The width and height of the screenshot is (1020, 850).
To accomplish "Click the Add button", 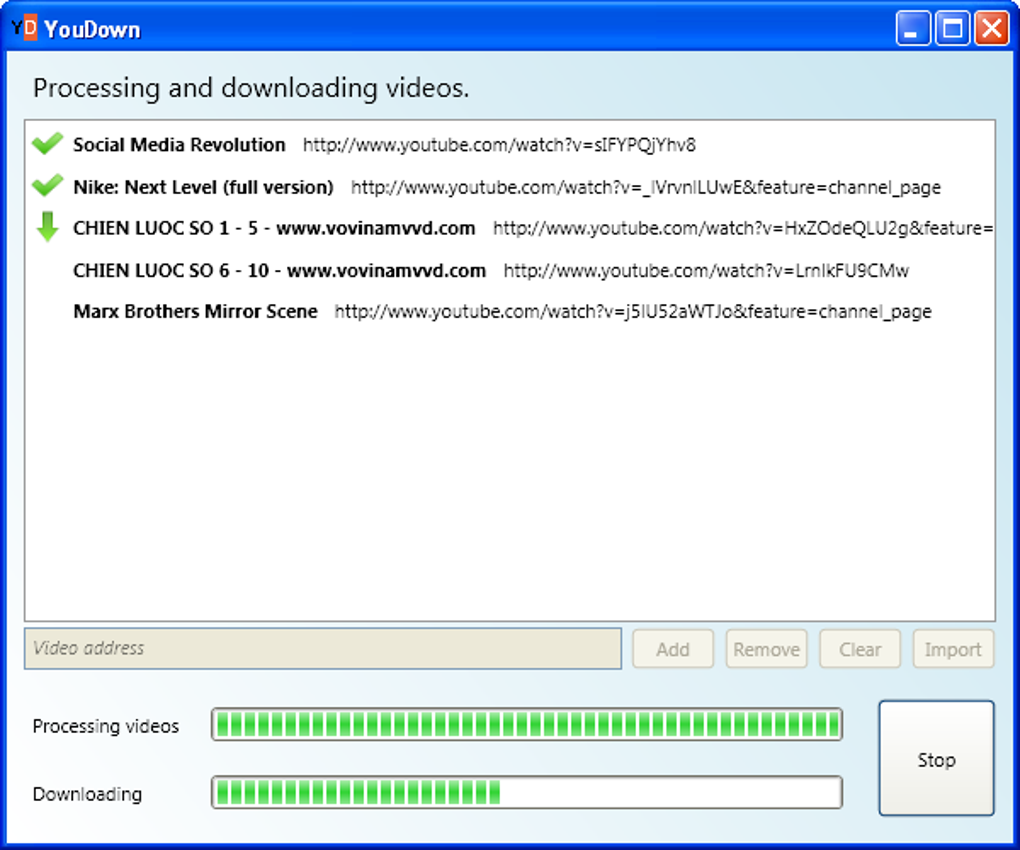I will pos(673,649).
